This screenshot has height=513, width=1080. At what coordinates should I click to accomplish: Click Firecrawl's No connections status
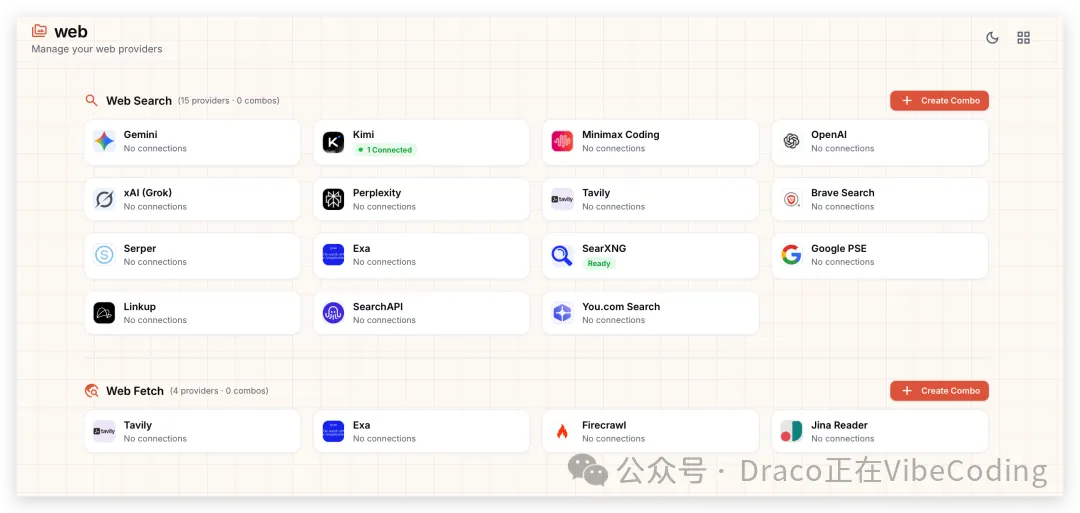(x=614, y=439)
